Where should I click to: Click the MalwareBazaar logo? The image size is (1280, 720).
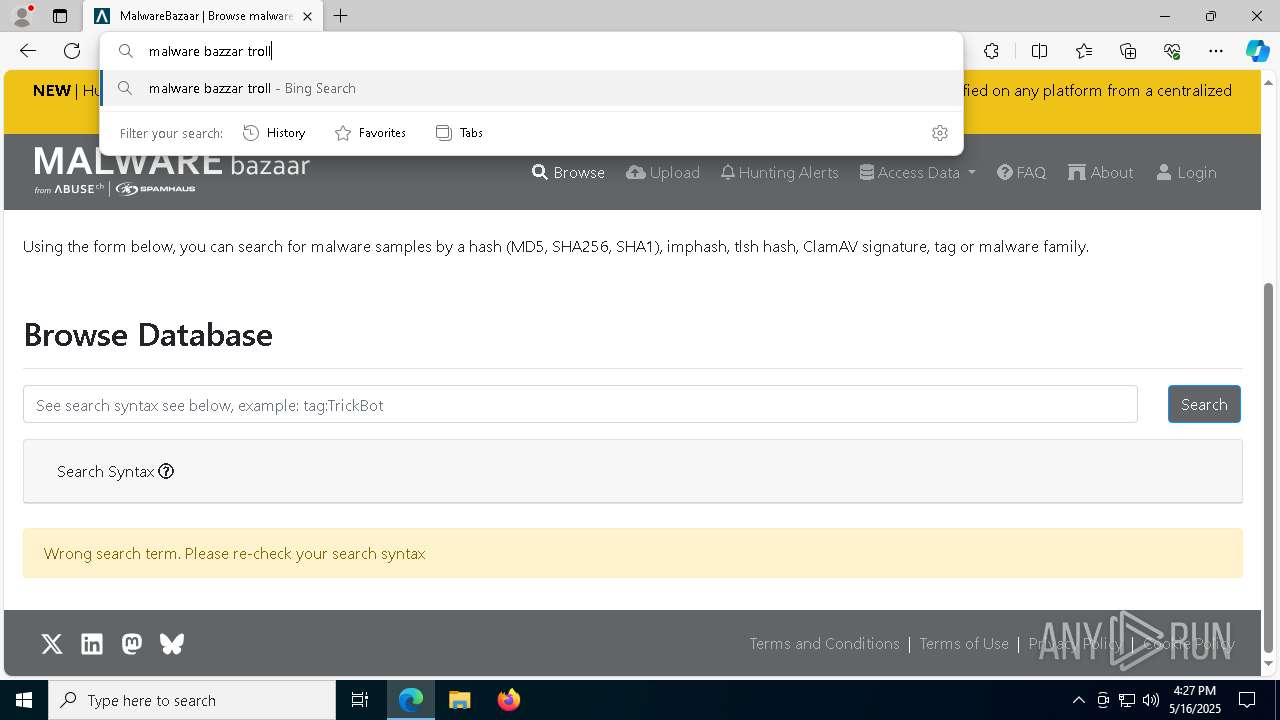point(172,170)
